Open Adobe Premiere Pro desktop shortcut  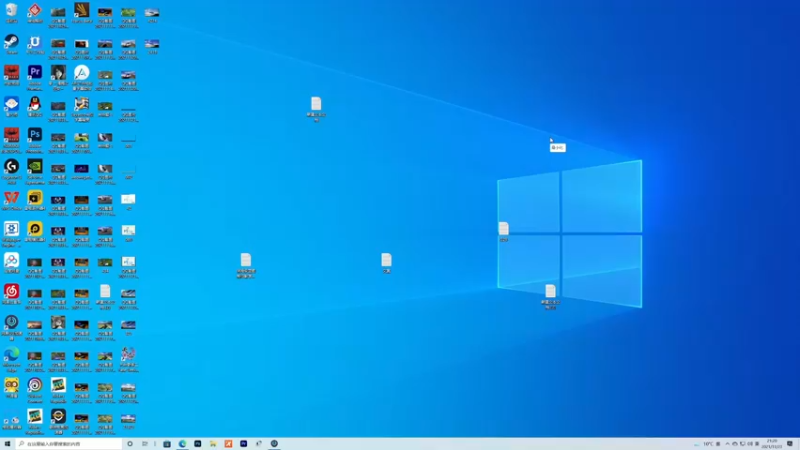(35, 77)
